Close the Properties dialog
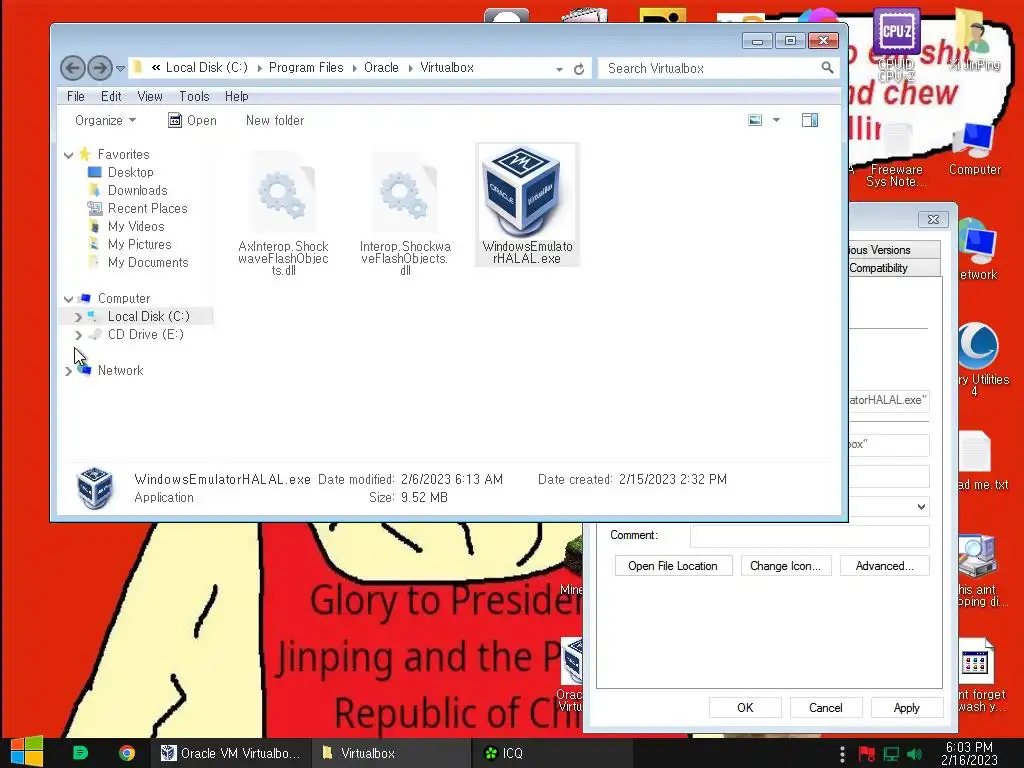This screenshot has width=1024, height=768. (933, 219)
